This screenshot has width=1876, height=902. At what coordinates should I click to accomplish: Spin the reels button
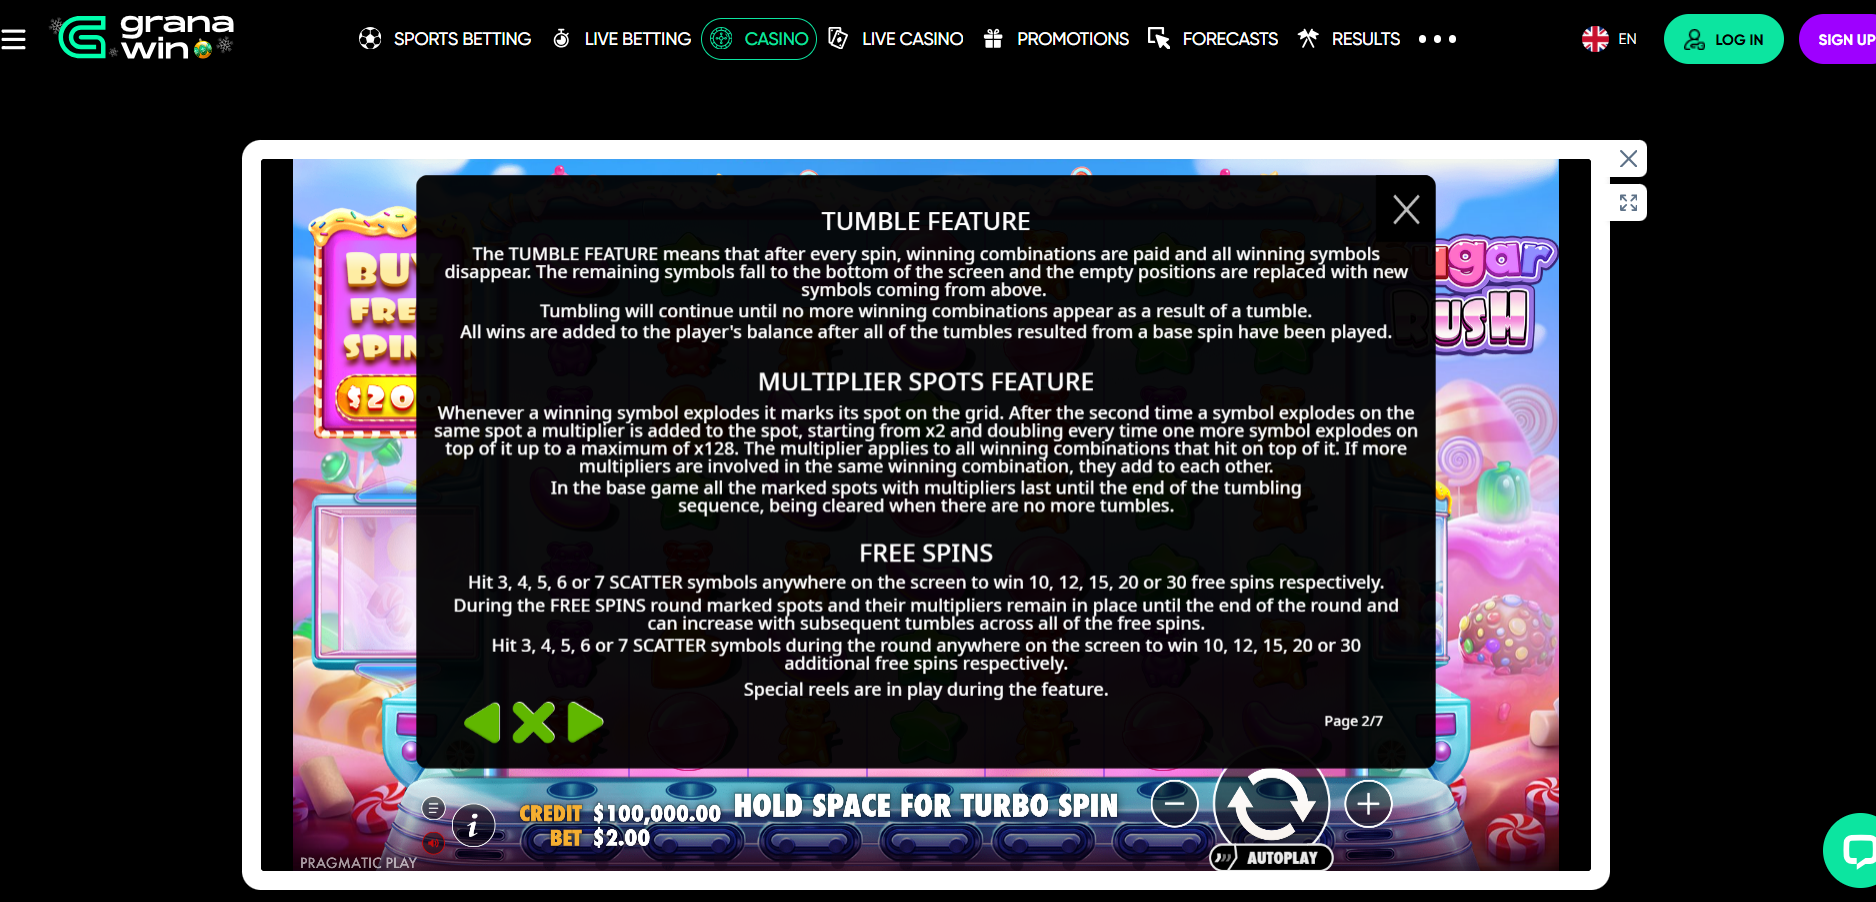pos(1271,803)
